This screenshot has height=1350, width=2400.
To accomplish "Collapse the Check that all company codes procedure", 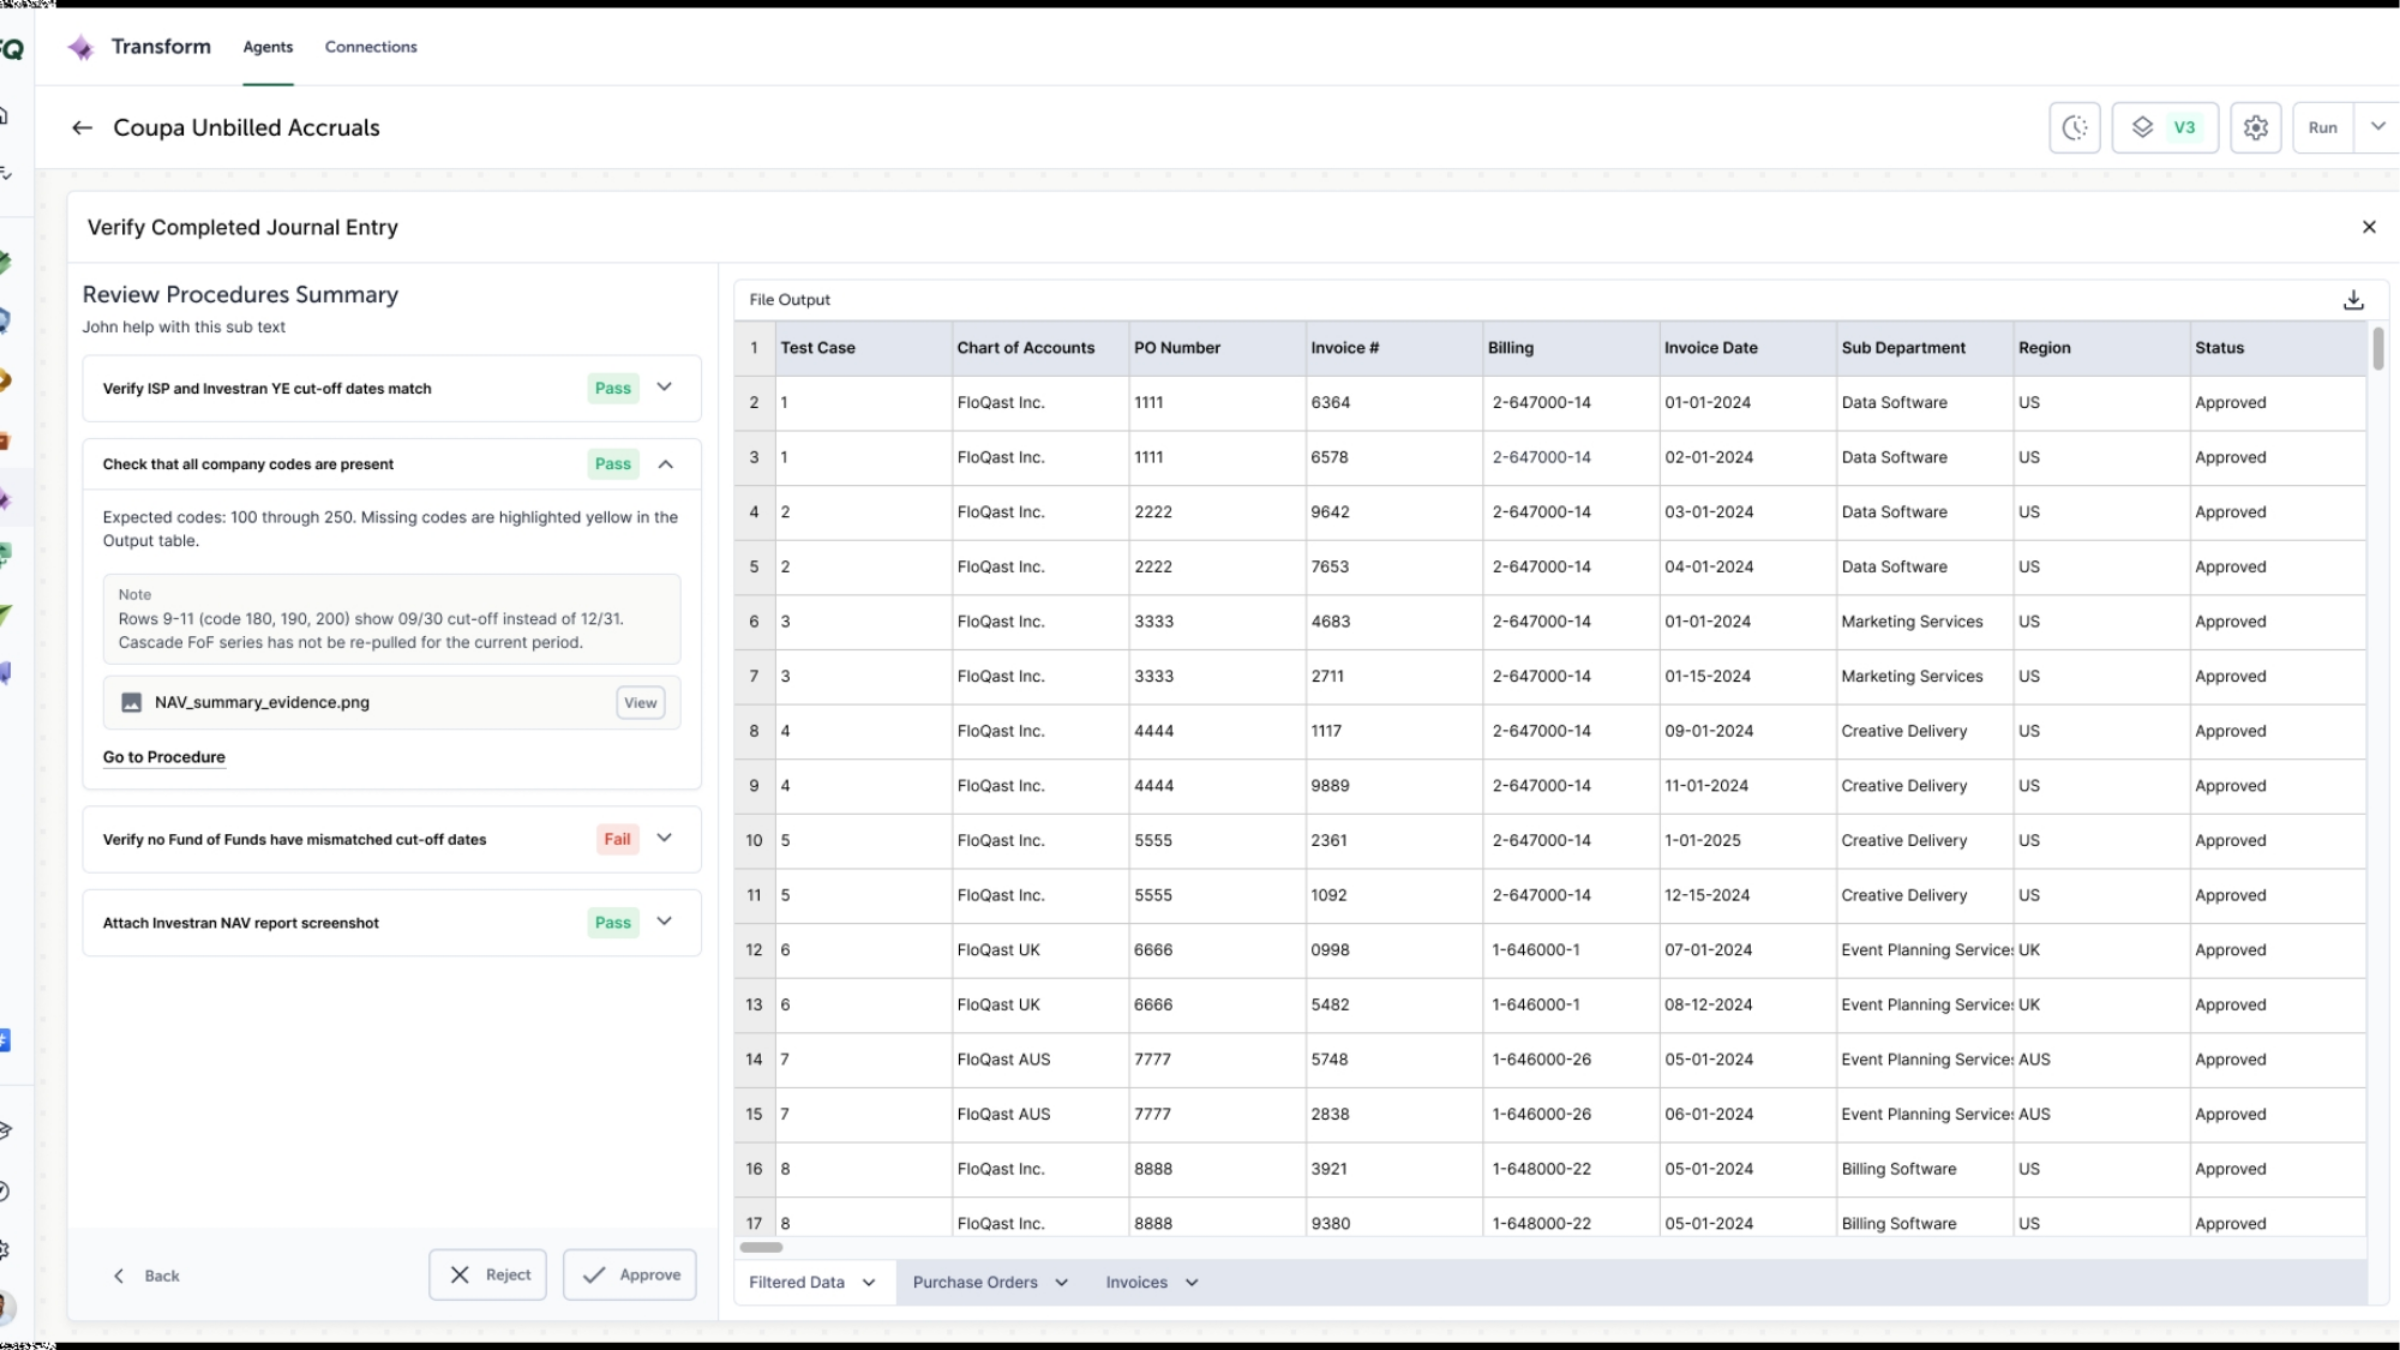I will pos(665,464).
